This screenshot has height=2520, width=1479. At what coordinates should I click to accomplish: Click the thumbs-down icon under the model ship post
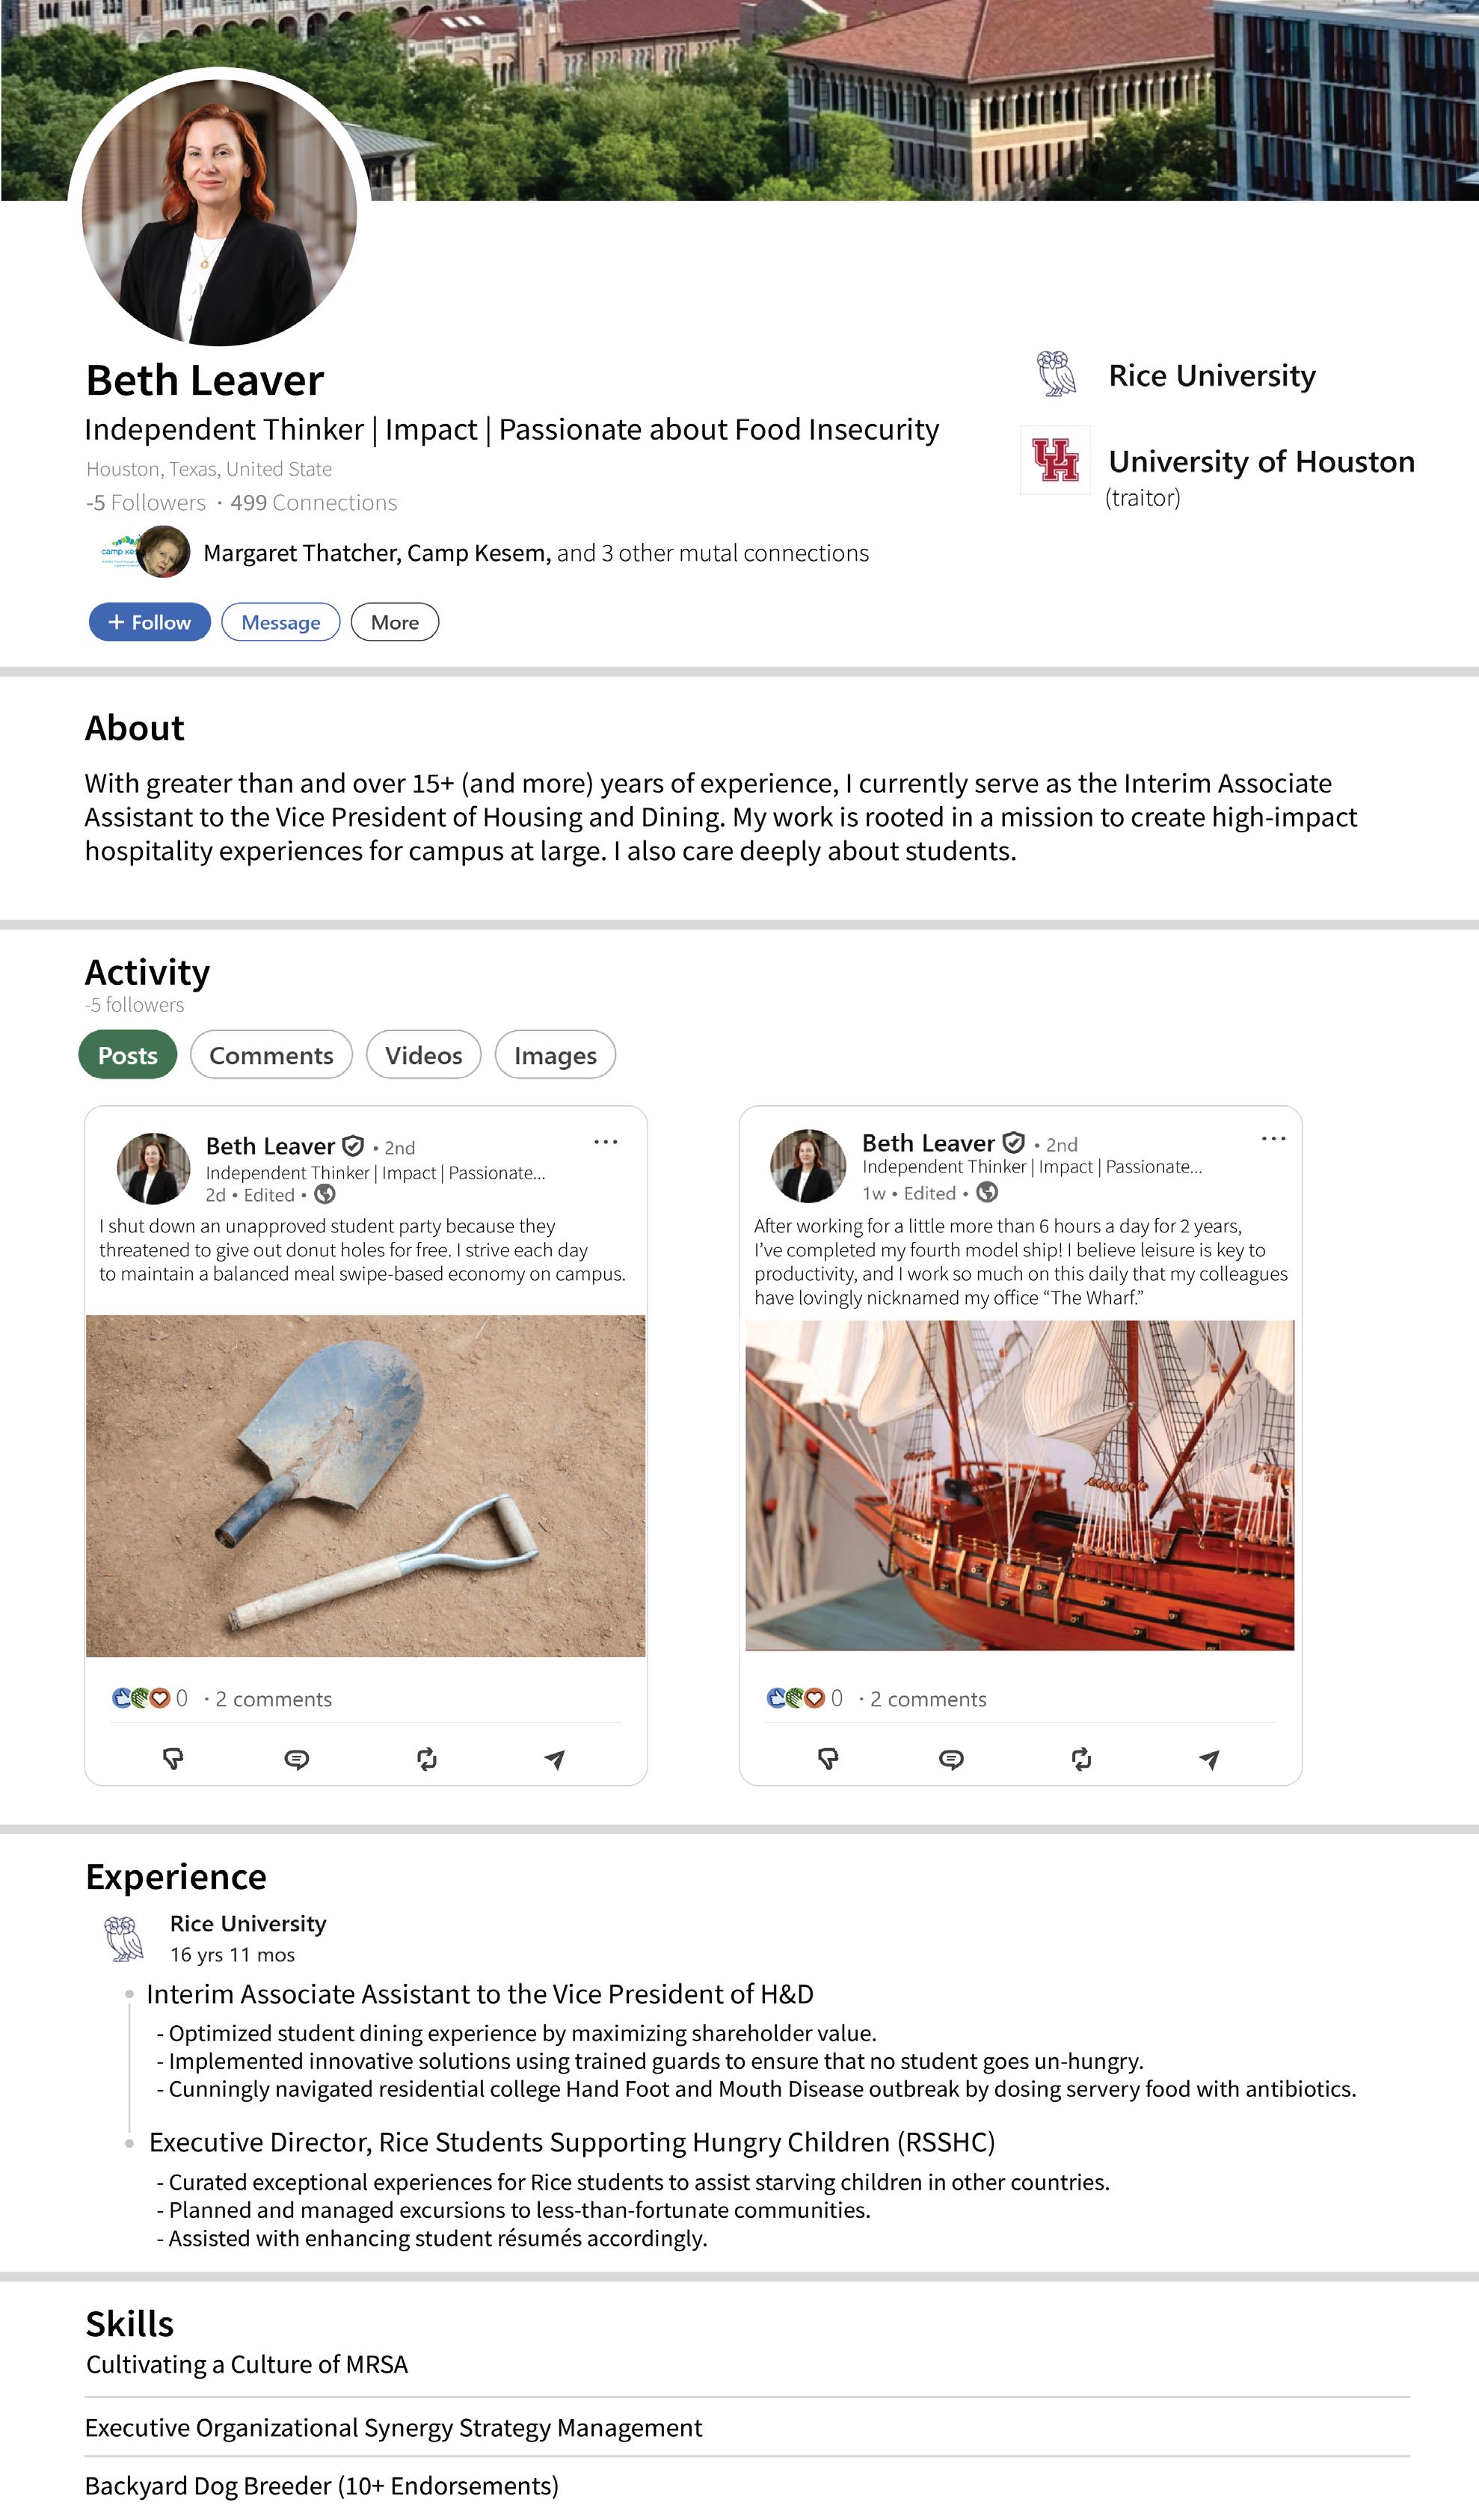pyautogui.click(x=828, y=1758)
